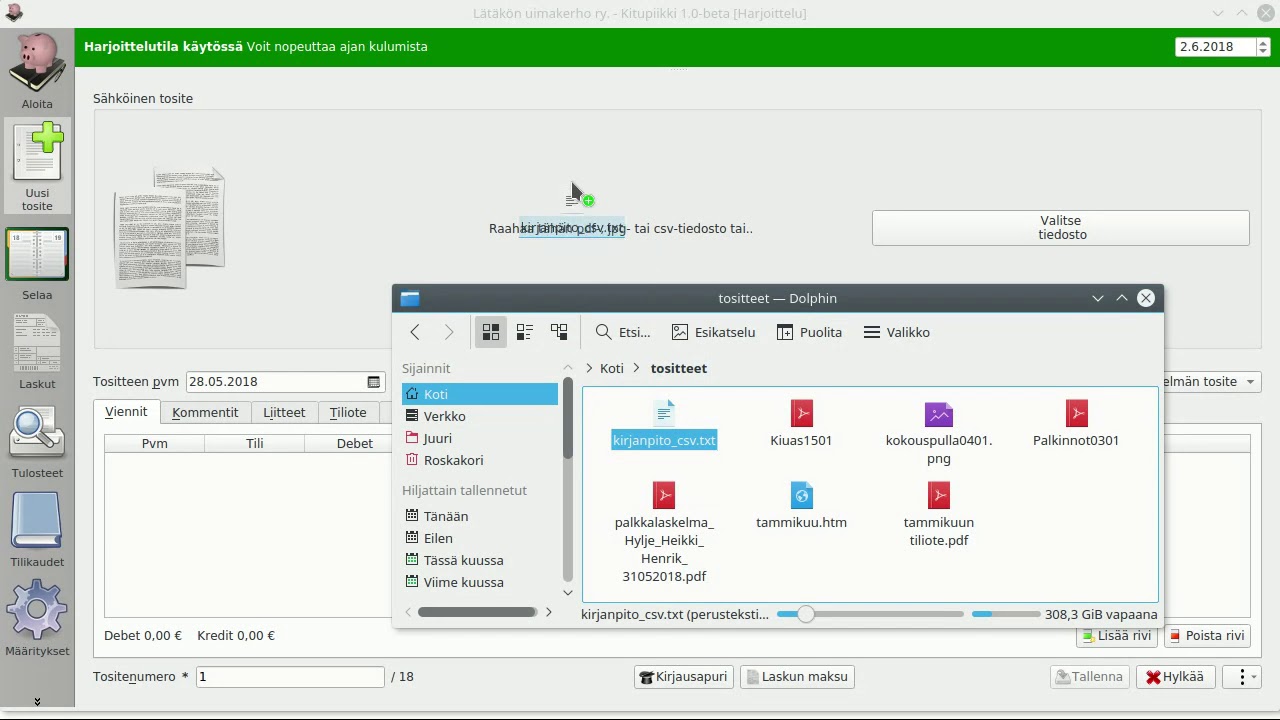Viewport: 1280px width, 720px height.
Task: Click the Pvm column header
Action: click(x=154, y=443)
